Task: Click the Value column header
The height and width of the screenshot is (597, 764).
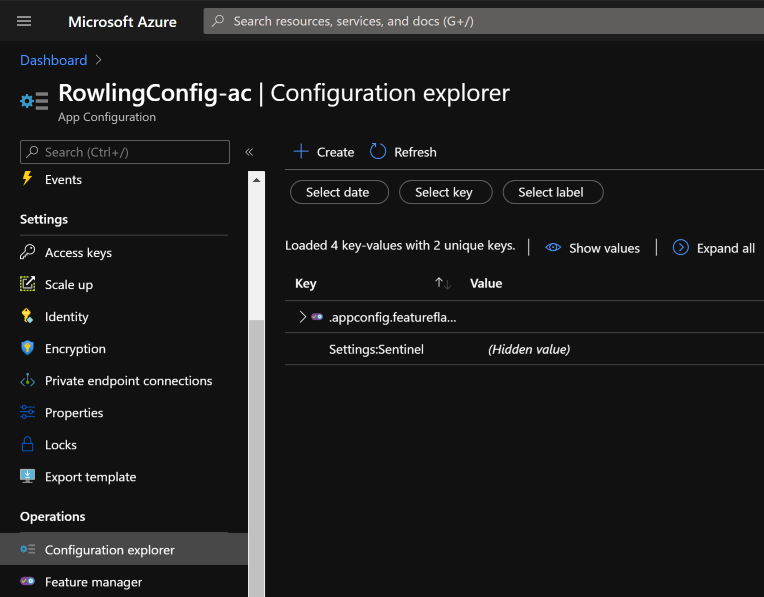Action: tap(486, 284)
